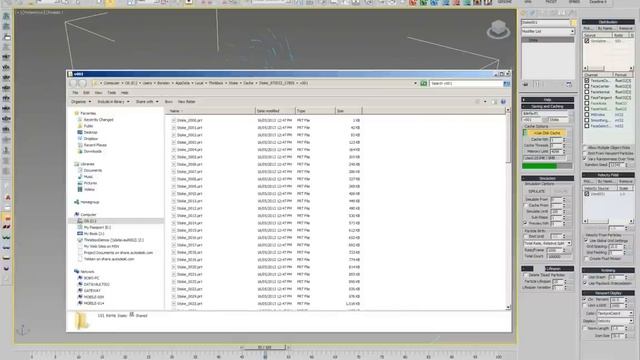Open the Pictures library
This screenshot has width=640, height=360.
[90, 183]
